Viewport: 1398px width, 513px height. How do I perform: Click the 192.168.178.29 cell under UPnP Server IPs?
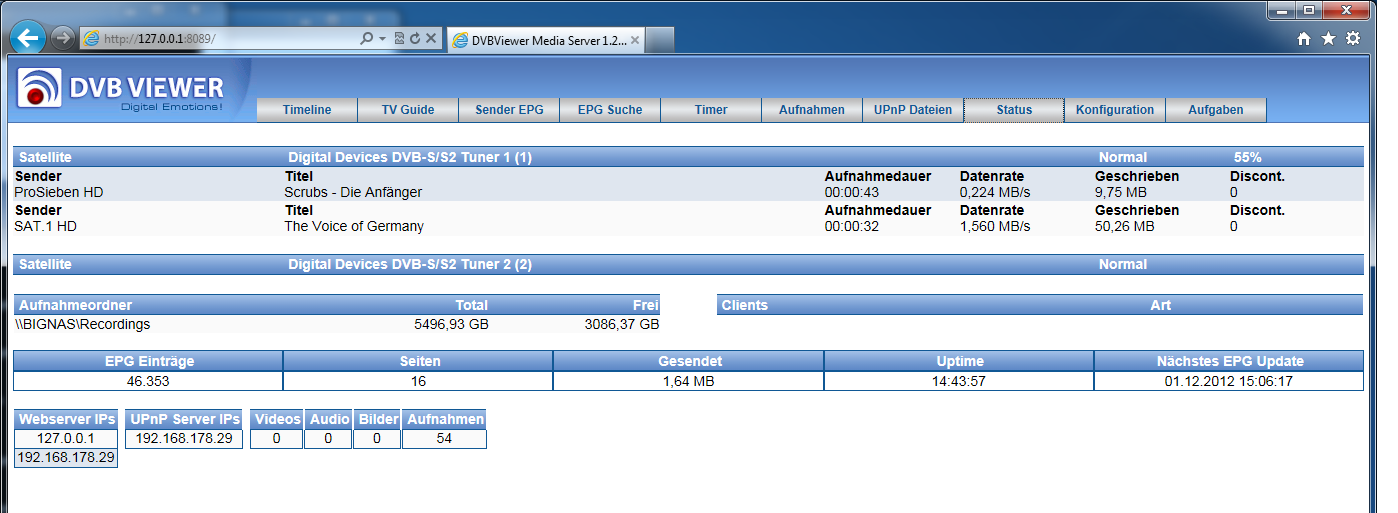184,439
